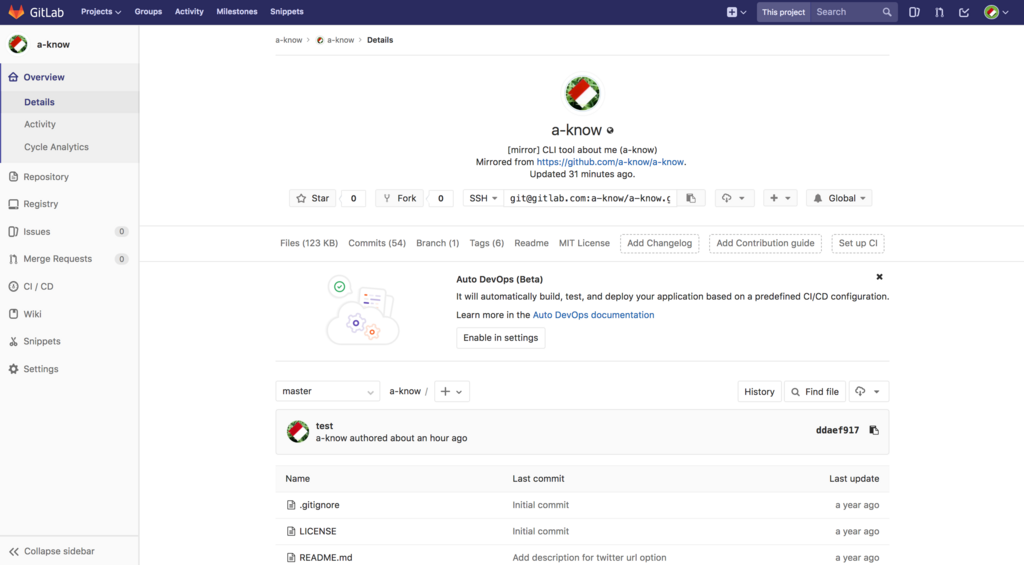This screenshot has height=565, width=1024.
Task: Open Files (123 KB)
Action: coord(309,243)
